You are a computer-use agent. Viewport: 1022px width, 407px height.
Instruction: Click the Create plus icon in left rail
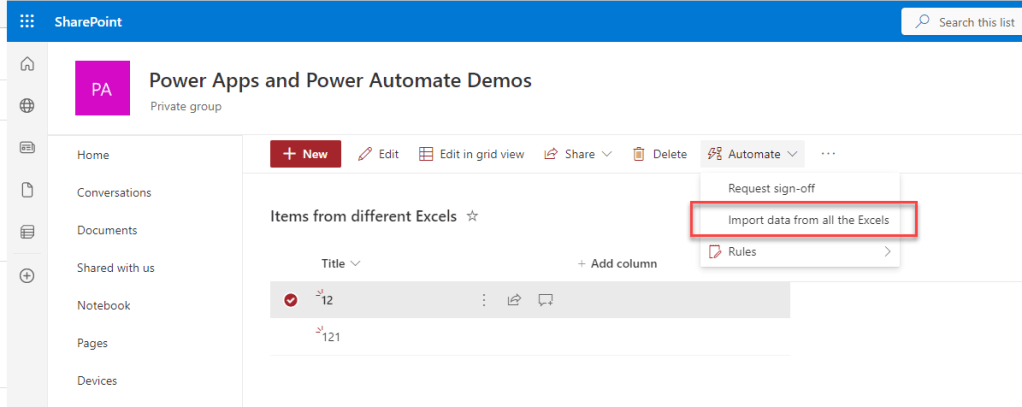(27, 276)
